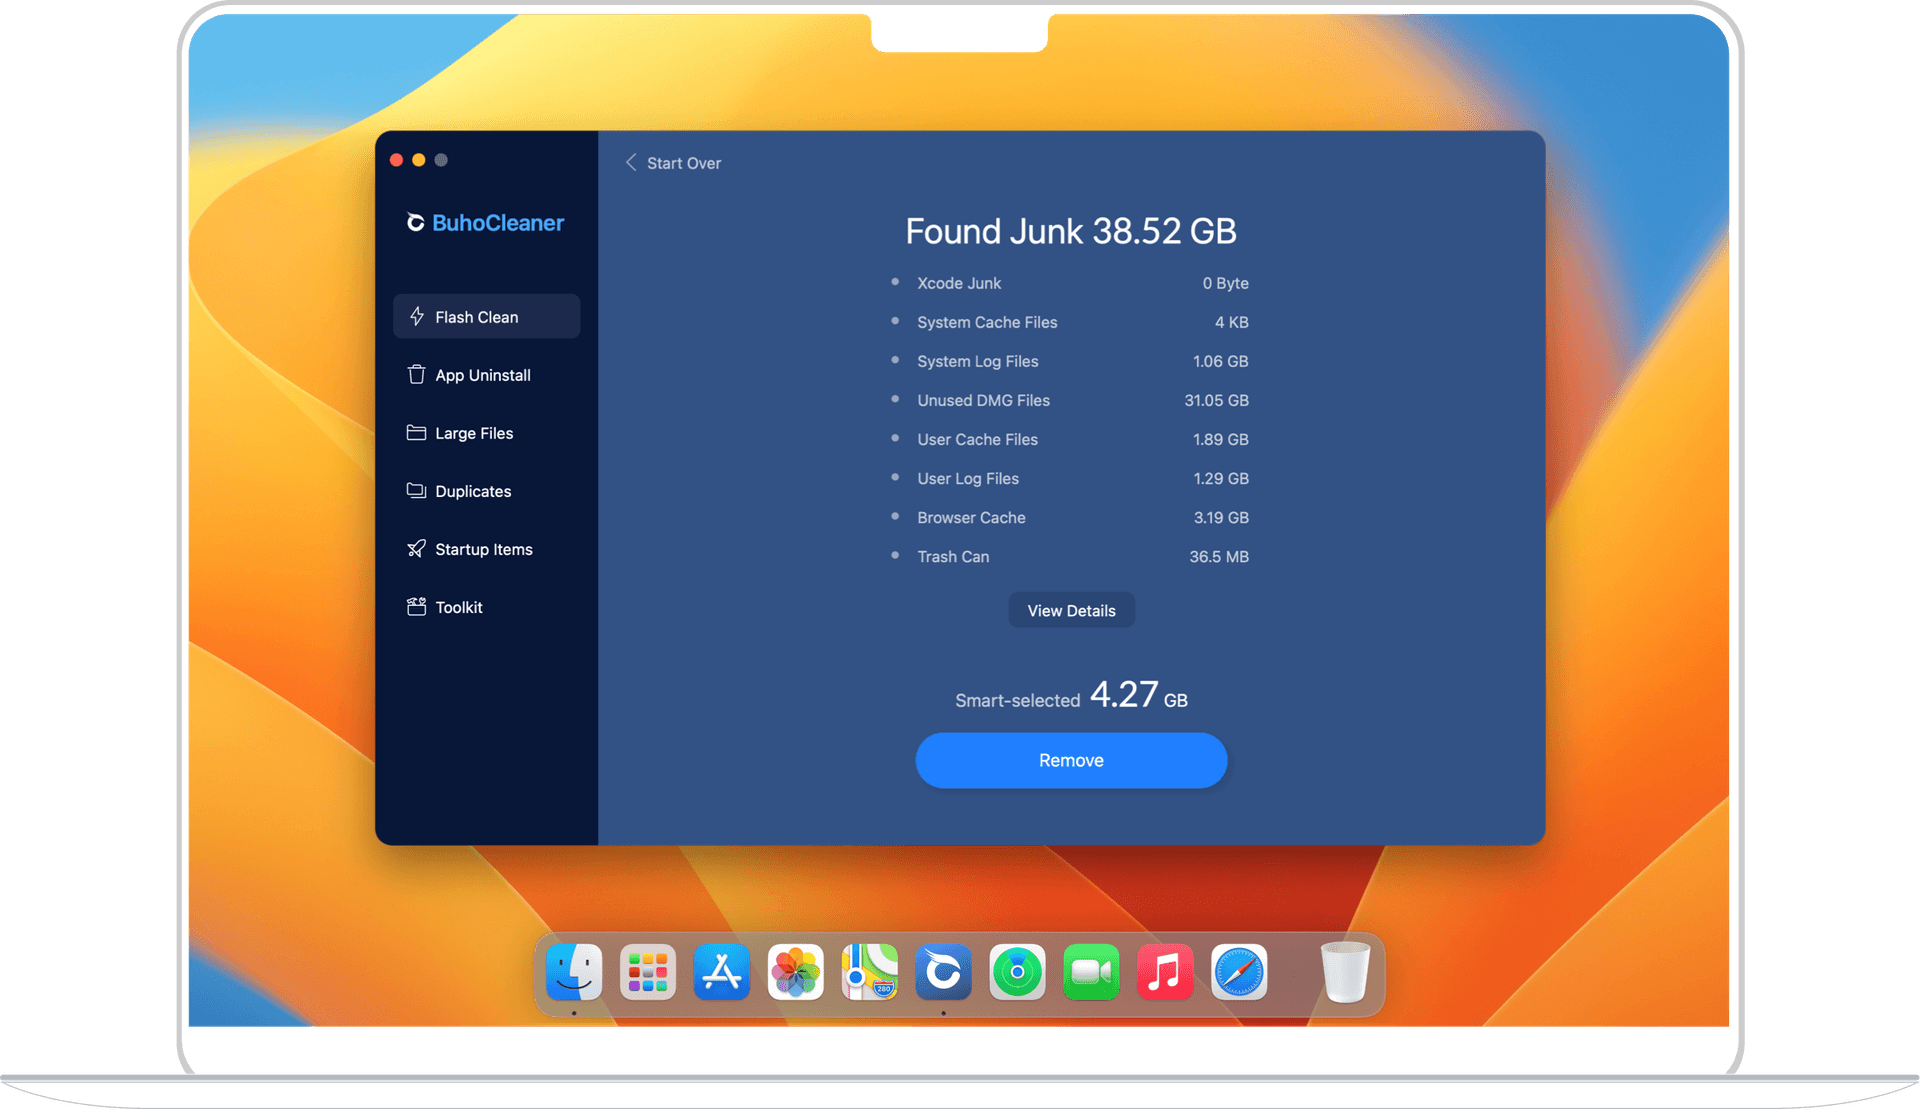Open App Store from the dock
Screen dimensions: 1920x1109
click(722, 972)
